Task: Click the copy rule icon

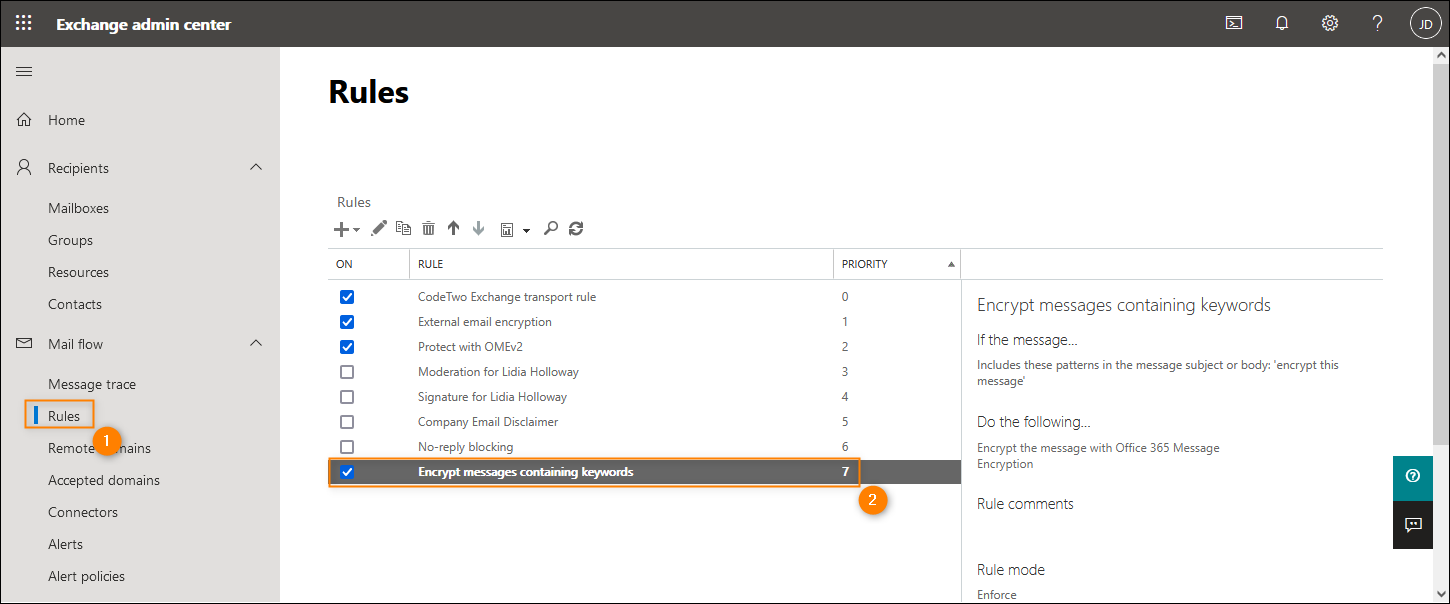Action: (x=403, y=228)
